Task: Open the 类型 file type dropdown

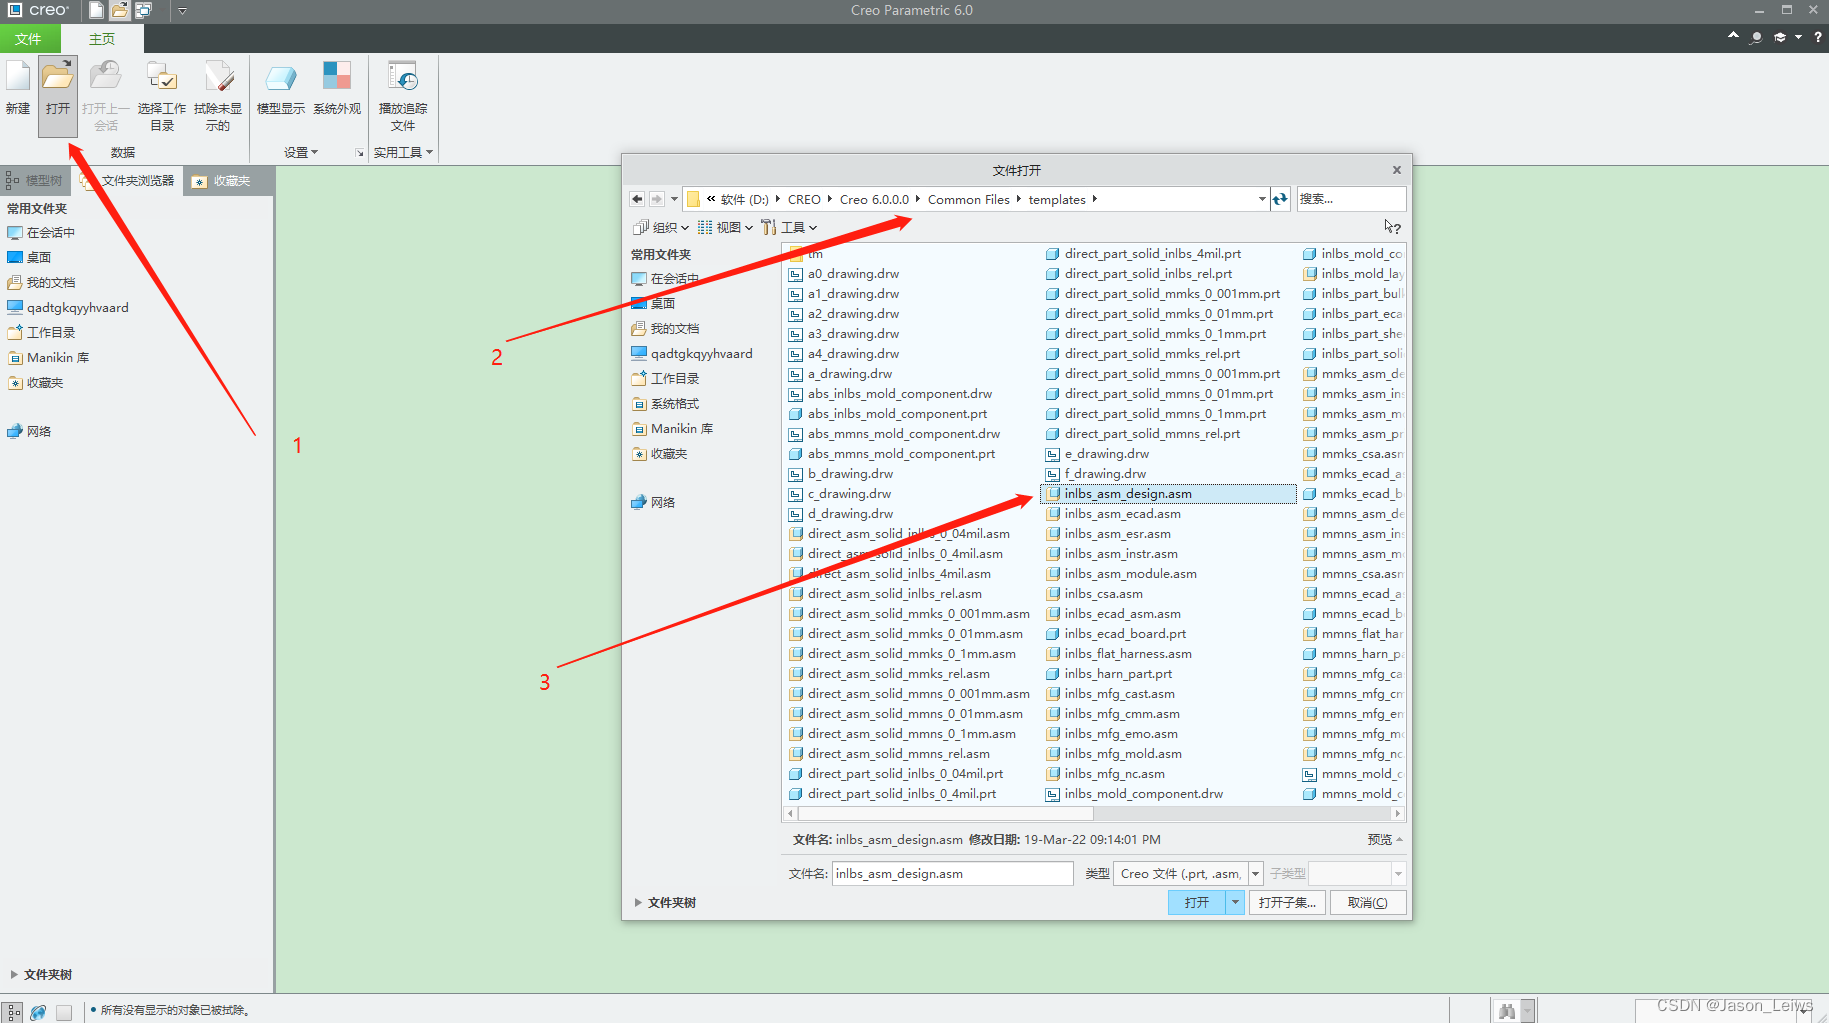Action: pos(1255,873)
